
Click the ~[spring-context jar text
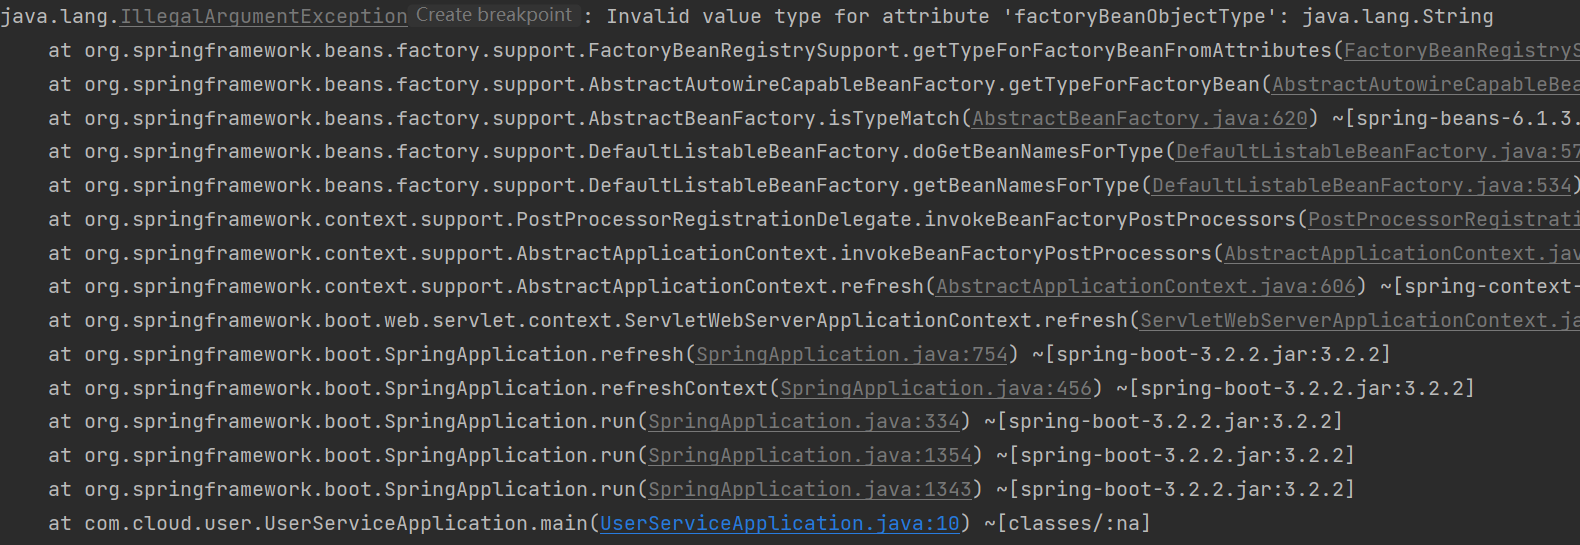pyautogui.click(x=1480, y=287)
